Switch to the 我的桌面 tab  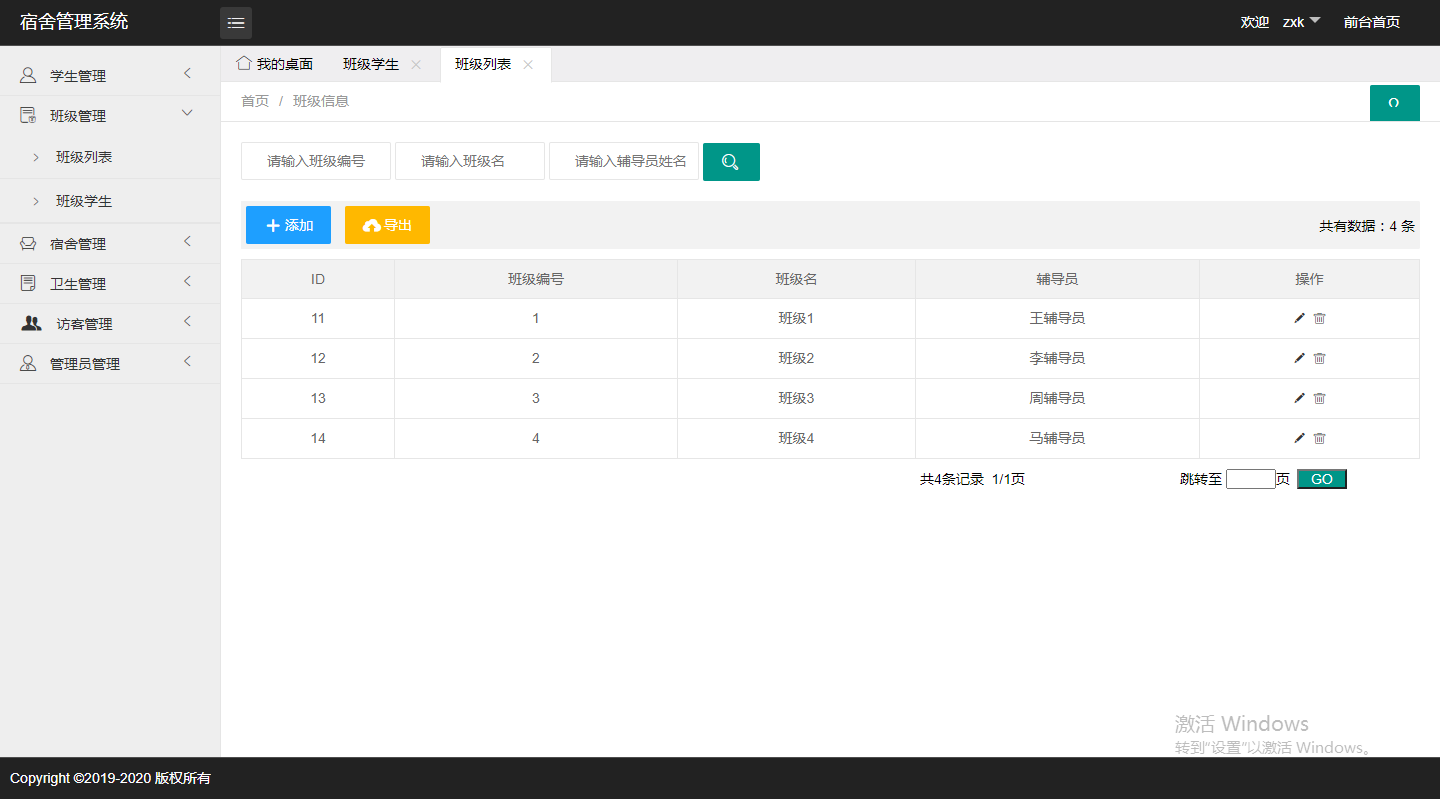pos(275,64)
